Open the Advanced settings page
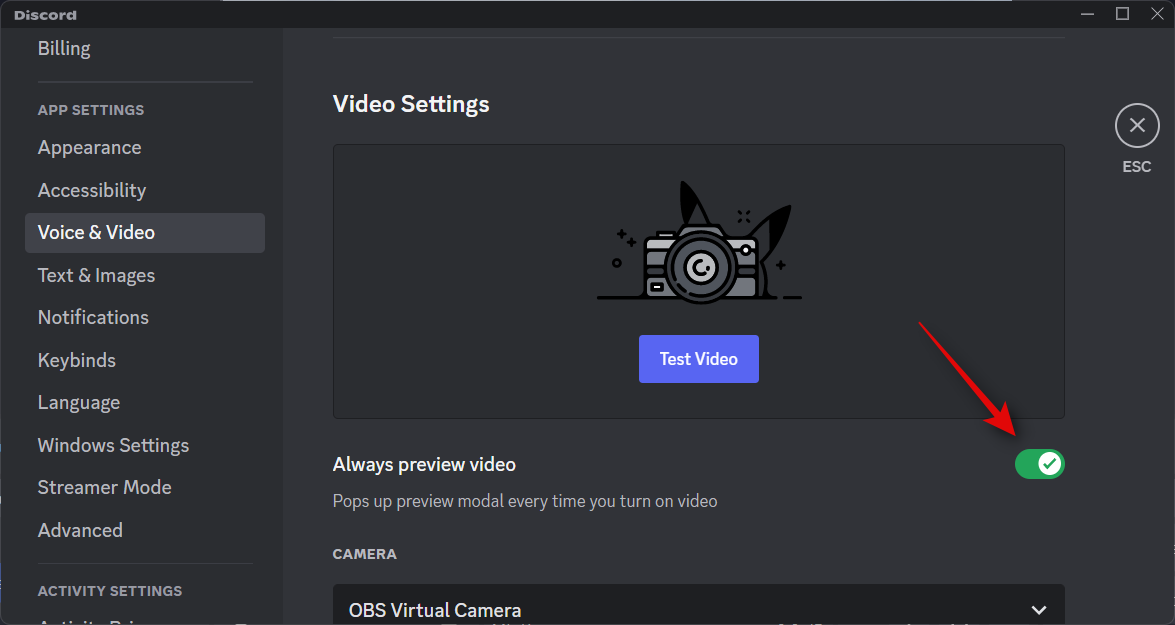 [x=80, y=531]
